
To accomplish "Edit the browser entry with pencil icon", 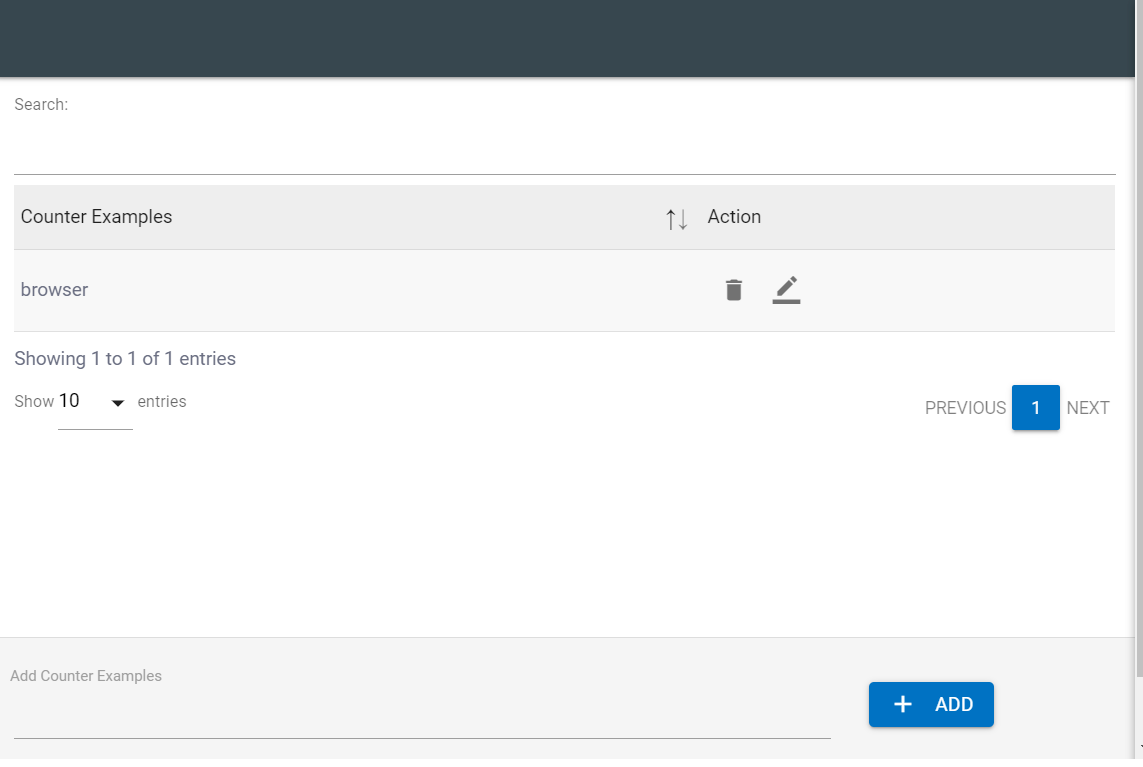I will tap(787, 290).
